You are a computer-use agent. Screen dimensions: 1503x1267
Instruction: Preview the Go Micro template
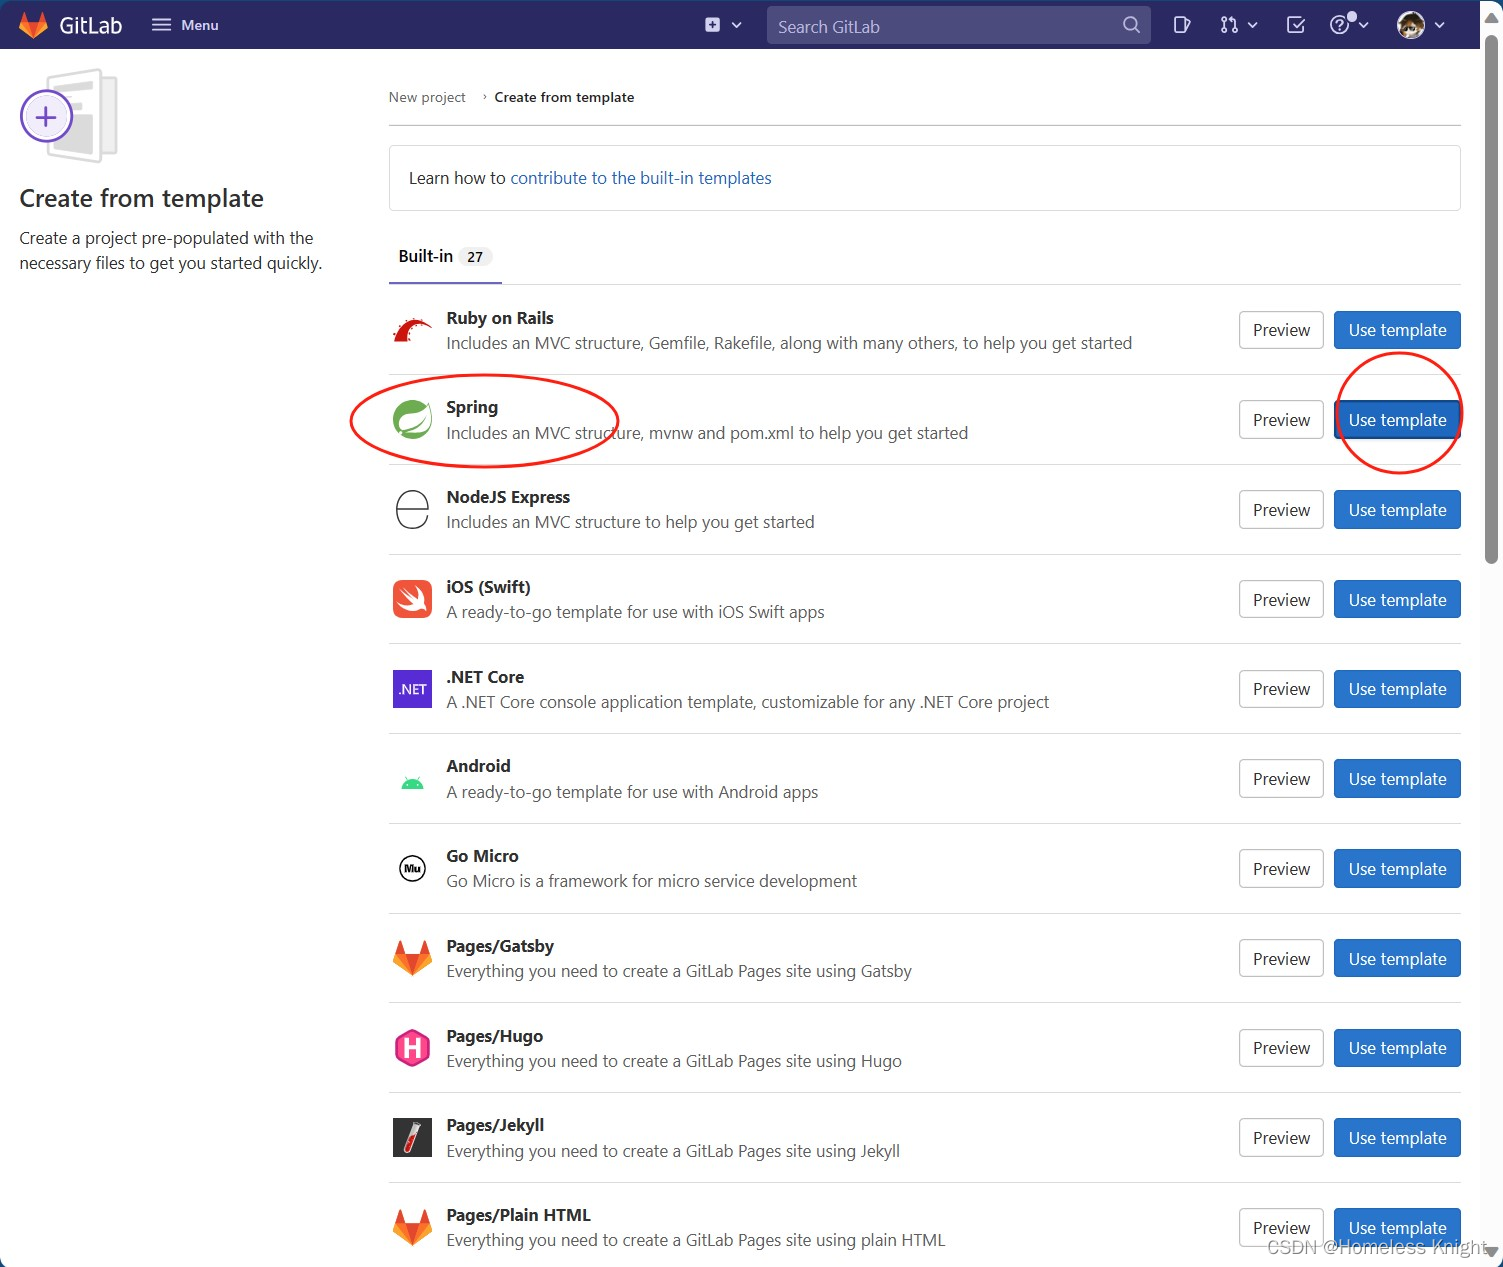pyautogui.click(x=1281, y=869)
